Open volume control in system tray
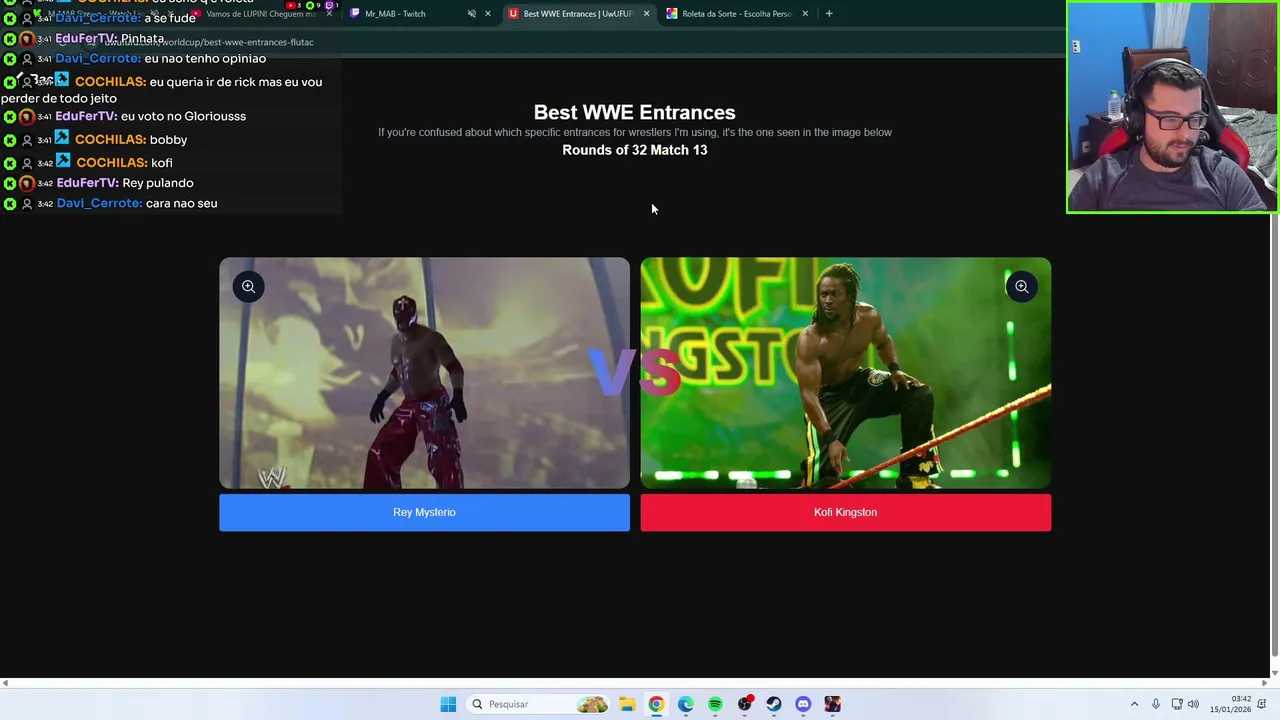 click(1193, 704)
